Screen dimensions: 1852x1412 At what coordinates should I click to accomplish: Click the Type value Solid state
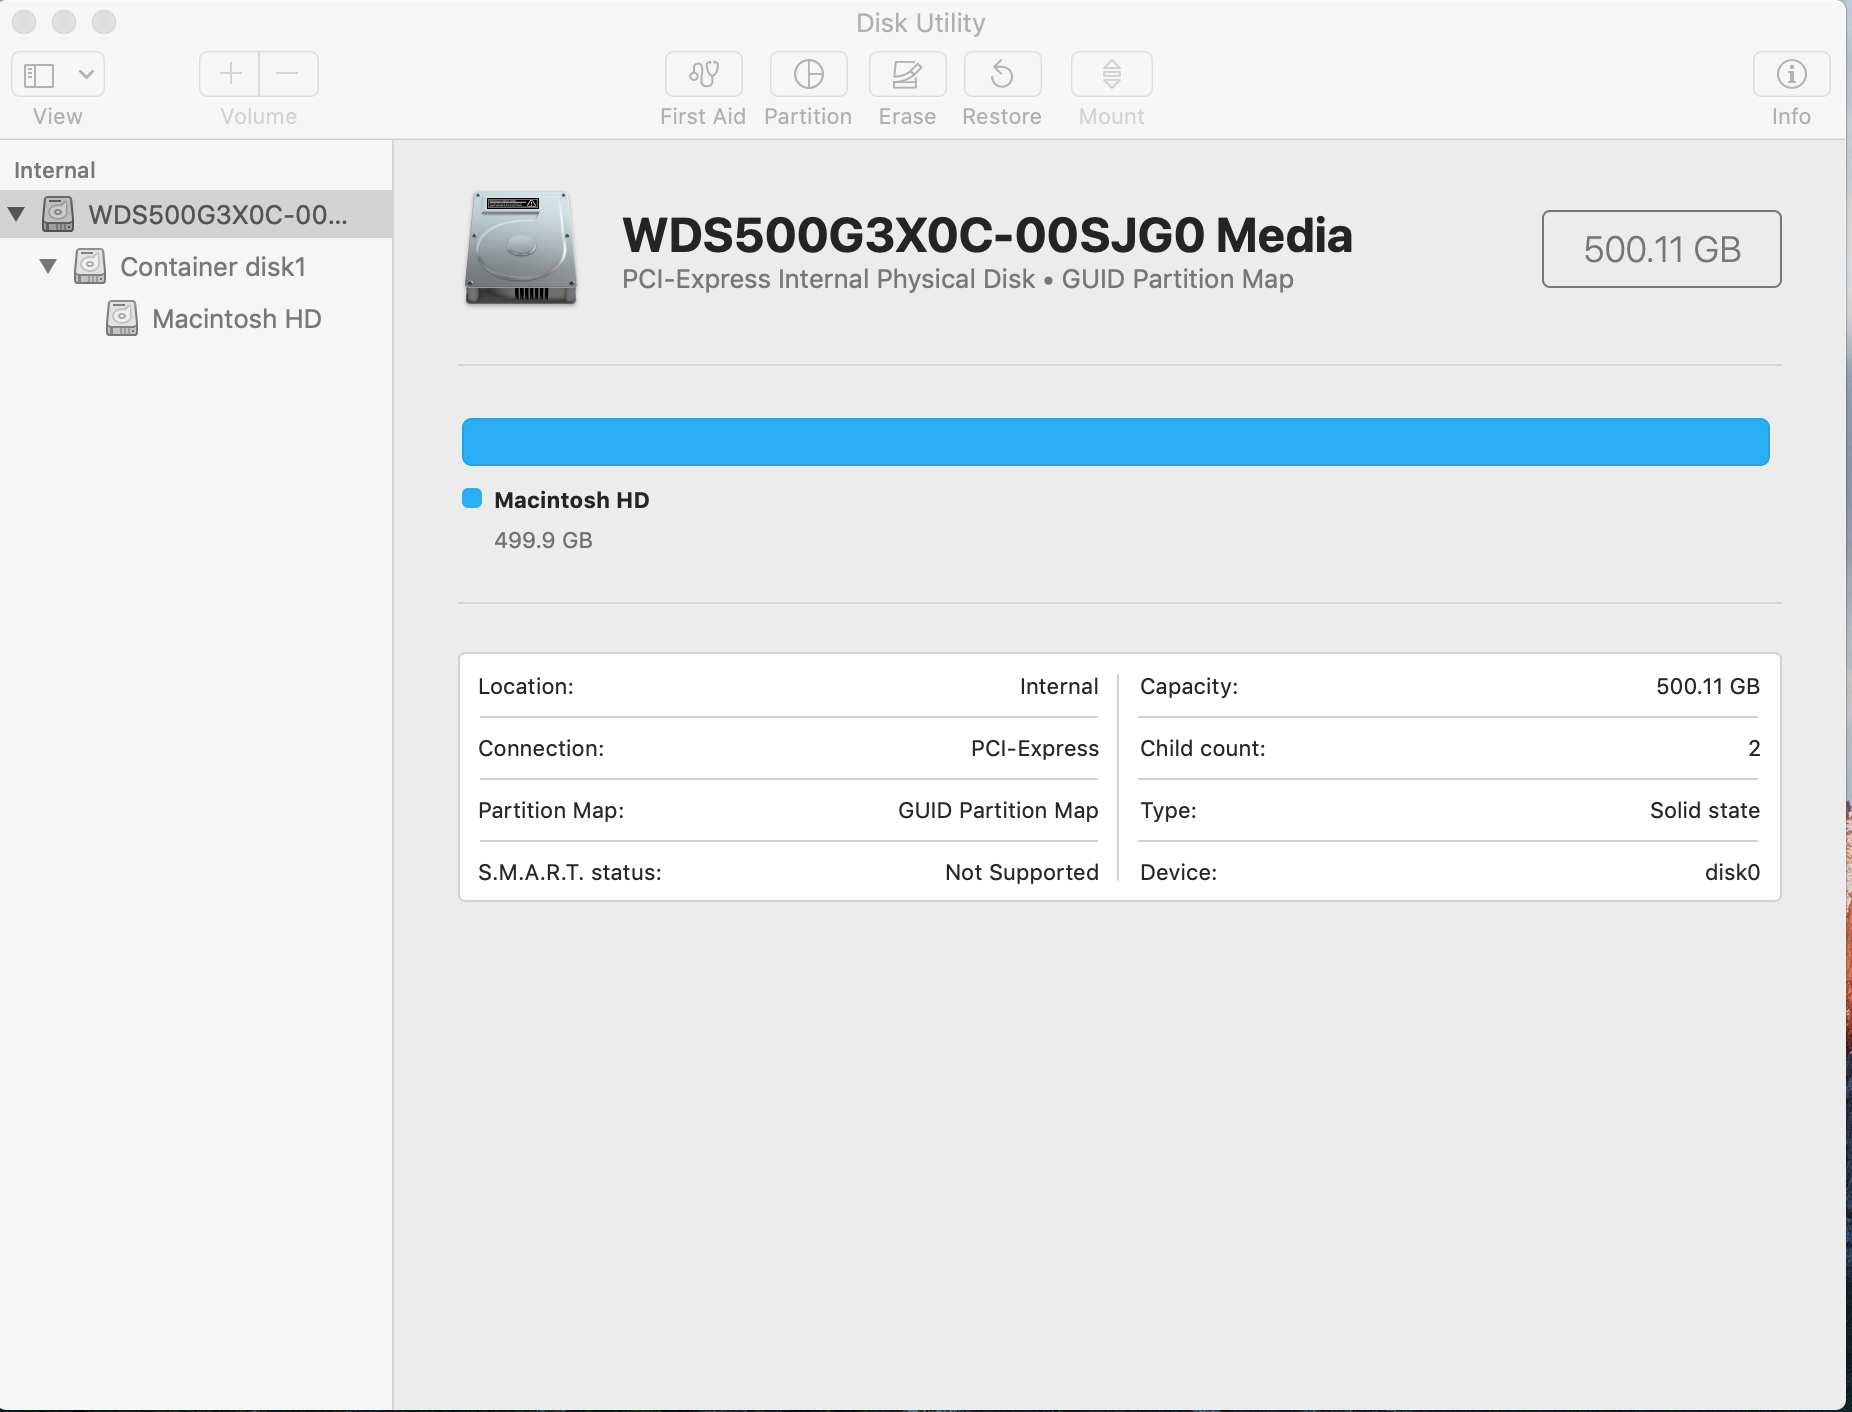1705,810
